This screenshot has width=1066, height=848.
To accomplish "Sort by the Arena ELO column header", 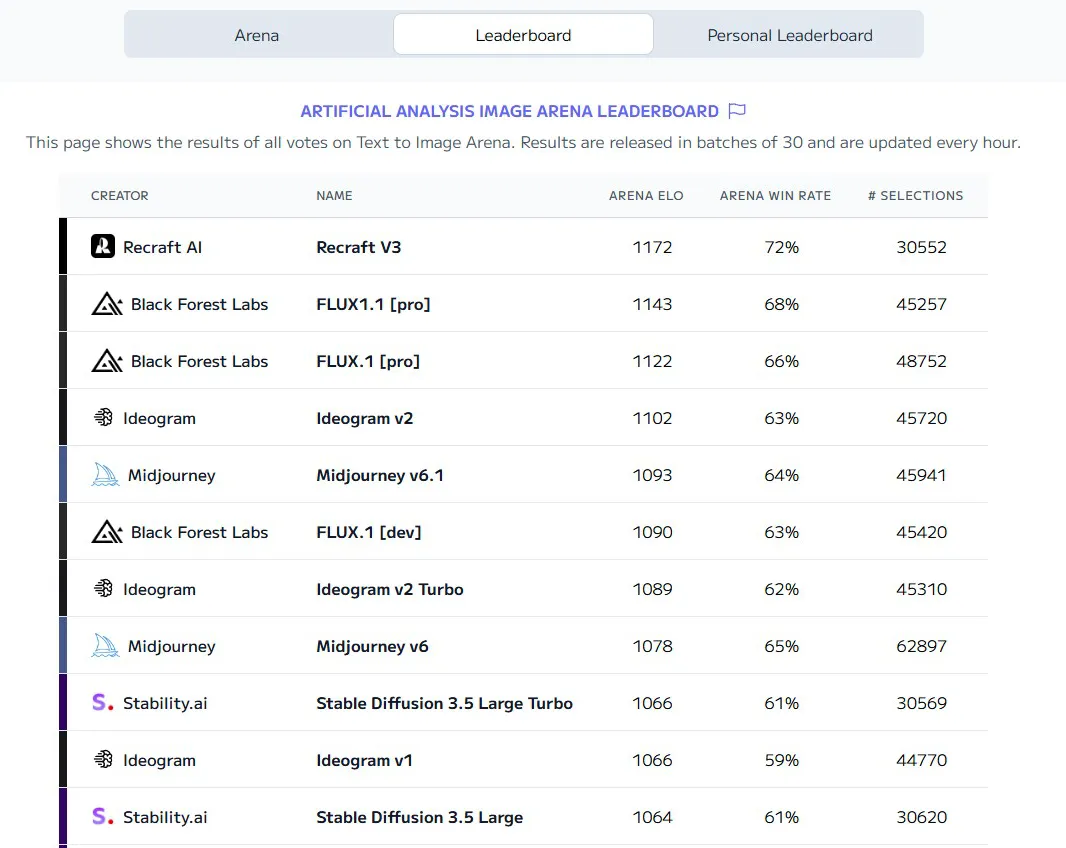I will 646,196.
